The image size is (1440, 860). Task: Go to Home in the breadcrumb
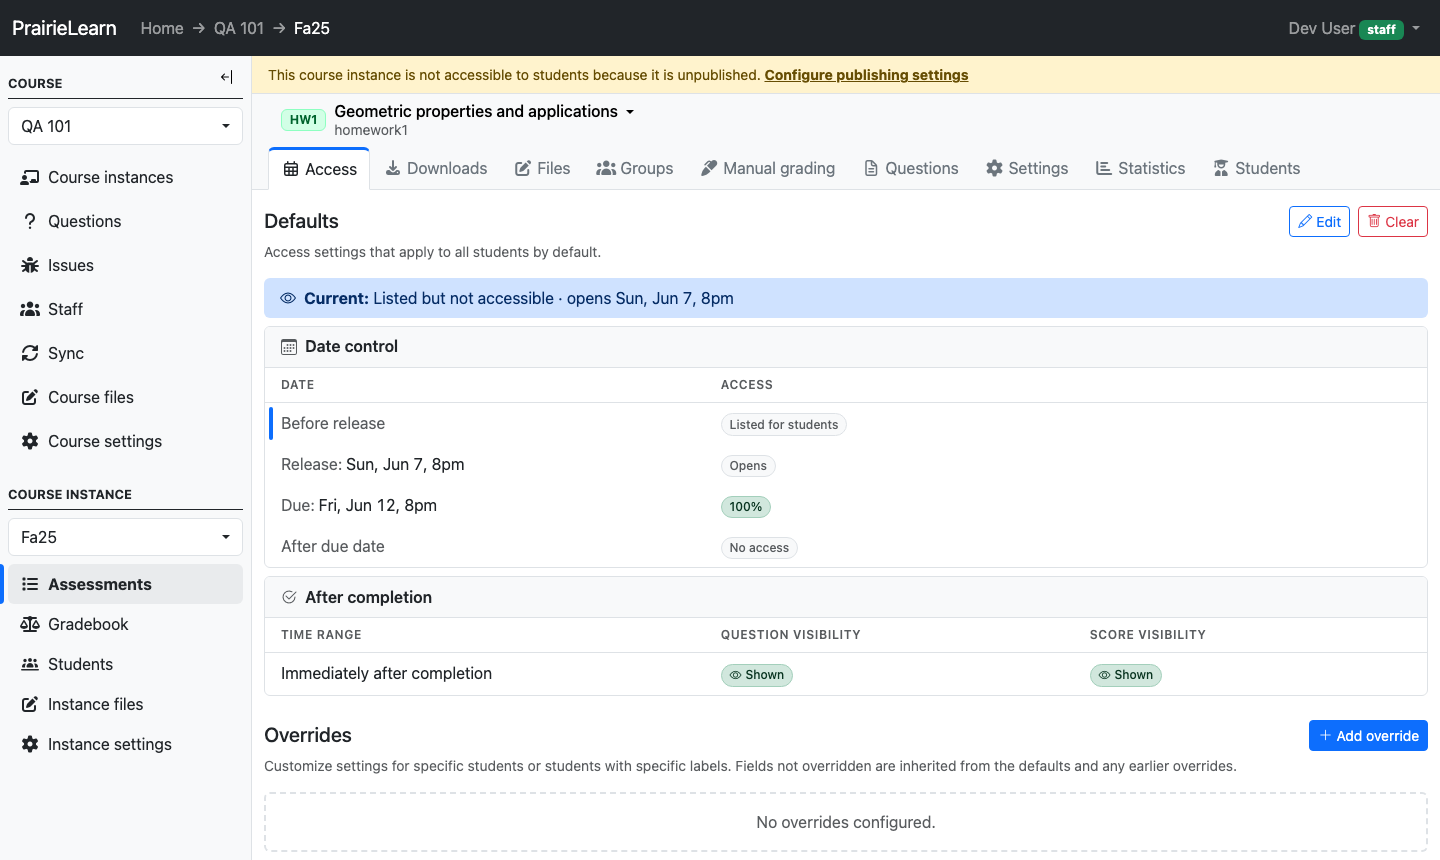click(162, 28)
